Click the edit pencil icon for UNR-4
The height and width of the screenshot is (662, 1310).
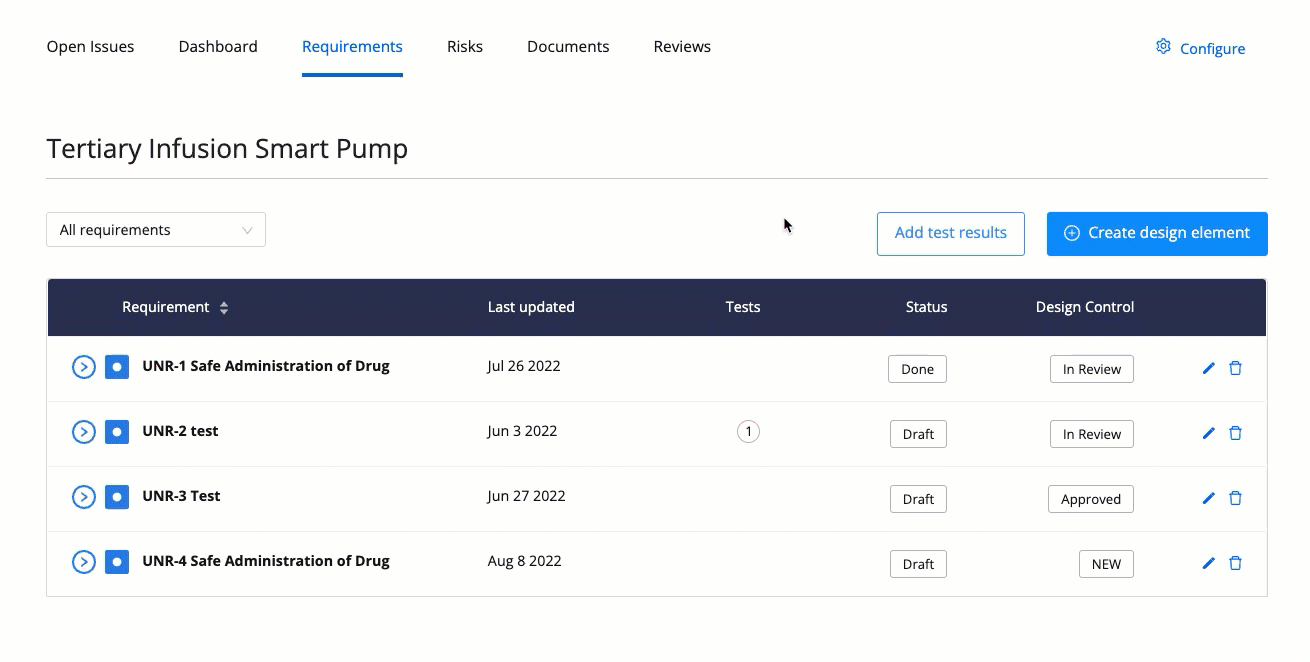[x=1208, y=563]
